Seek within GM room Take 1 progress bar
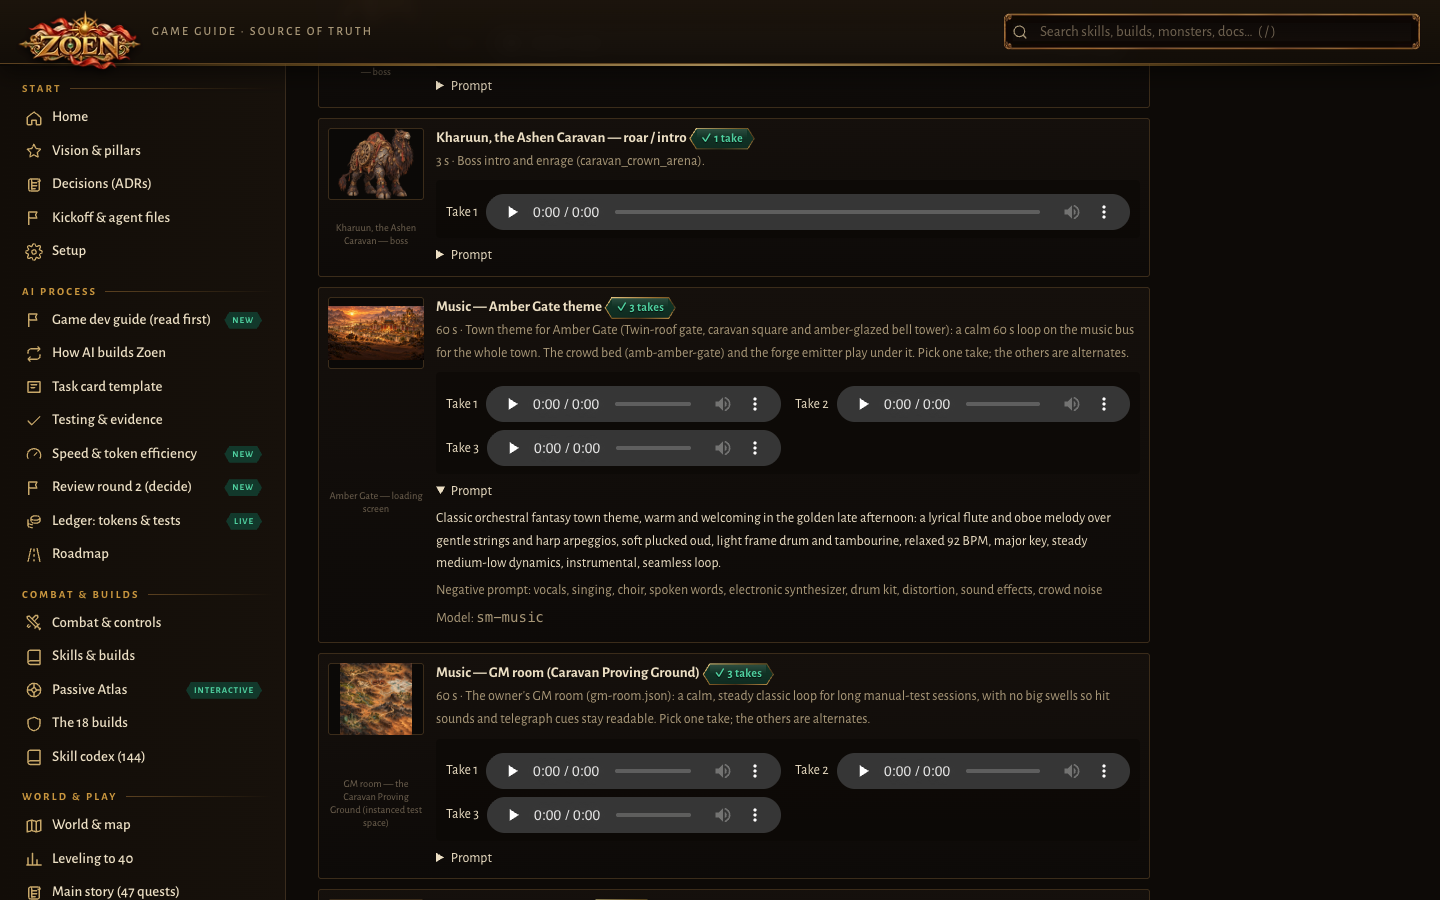Image resolution: width=1440 pixels, height=900 pixels. pos(653,771)
